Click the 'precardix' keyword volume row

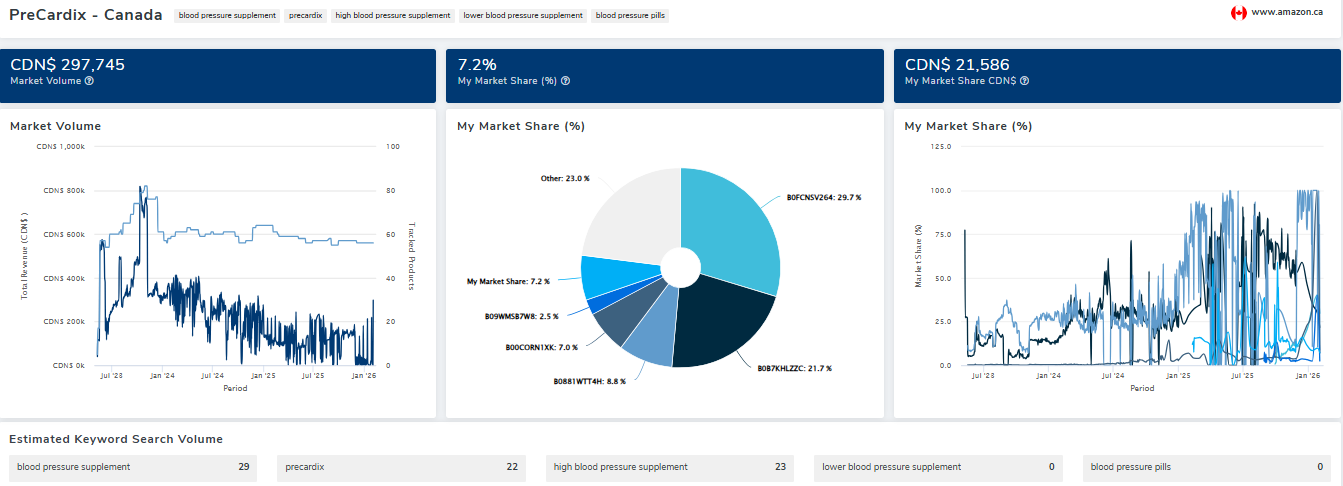coord(401,467)
